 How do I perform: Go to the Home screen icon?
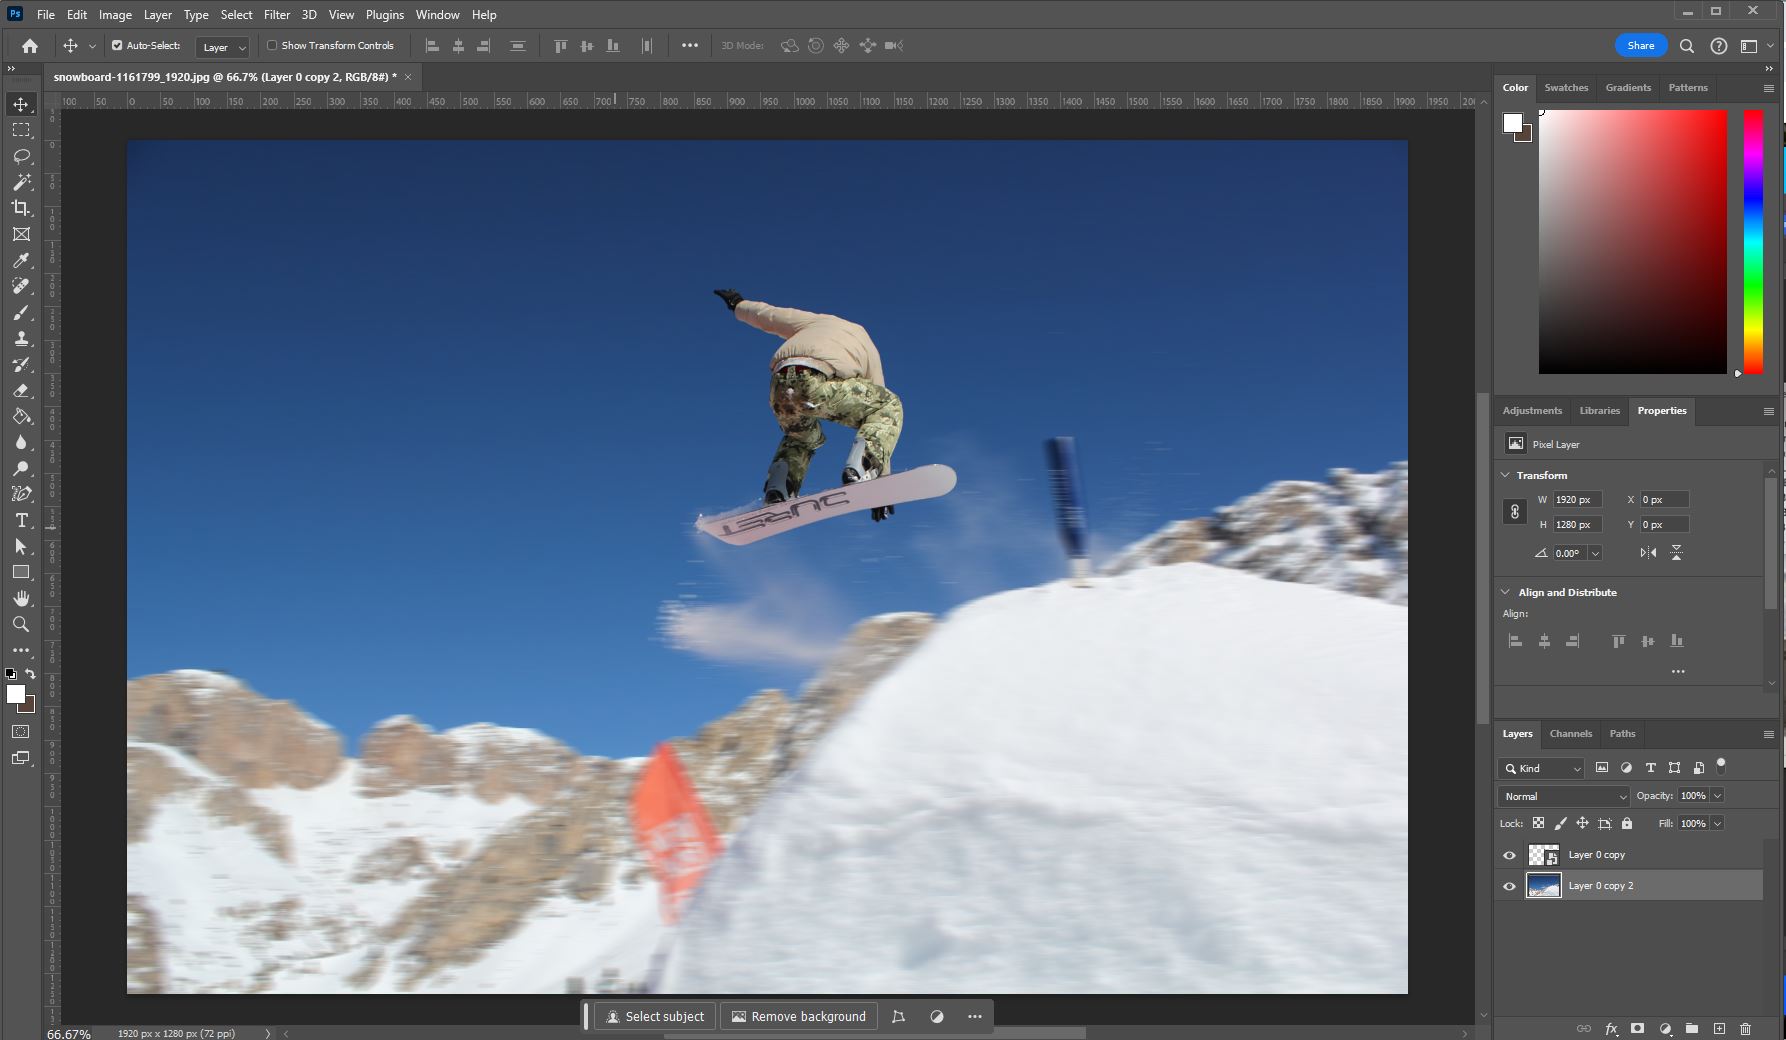(30, 46)
